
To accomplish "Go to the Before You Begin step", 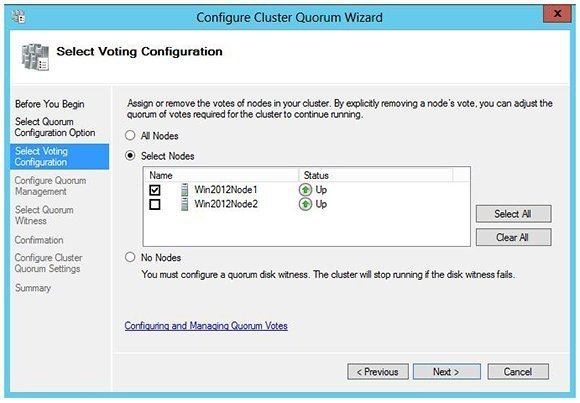I will (50, 104).
